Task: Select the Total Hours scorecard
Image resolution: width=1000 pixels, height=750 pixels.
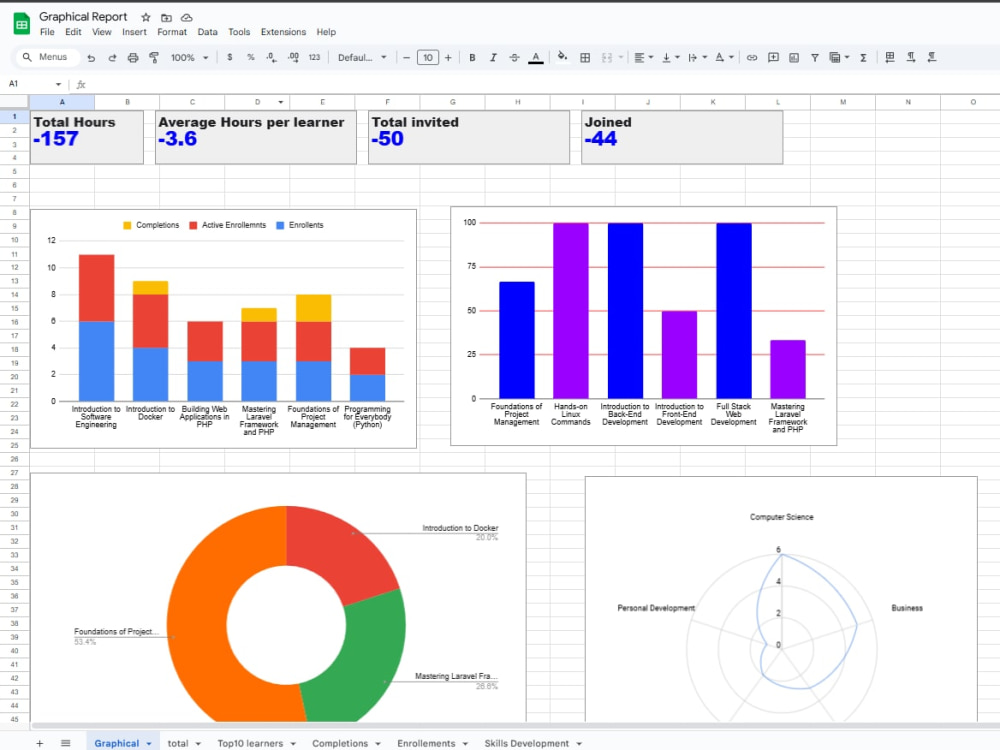Action: pyautogui.click(x=87, y=137)
